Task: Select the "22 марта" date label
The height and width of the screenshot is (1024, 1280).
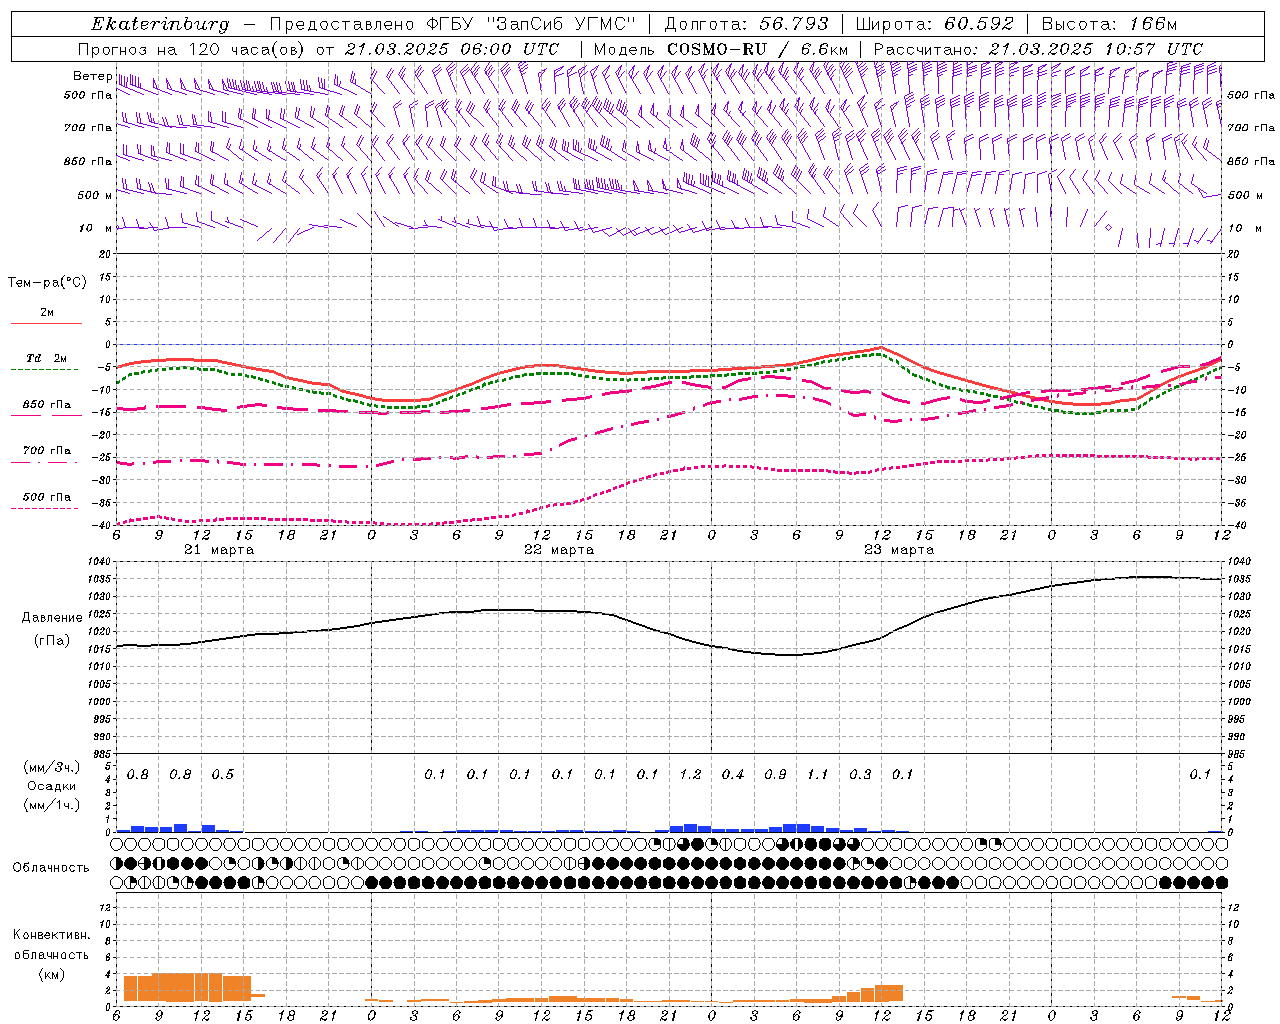Action: click(x=560, y=550)
